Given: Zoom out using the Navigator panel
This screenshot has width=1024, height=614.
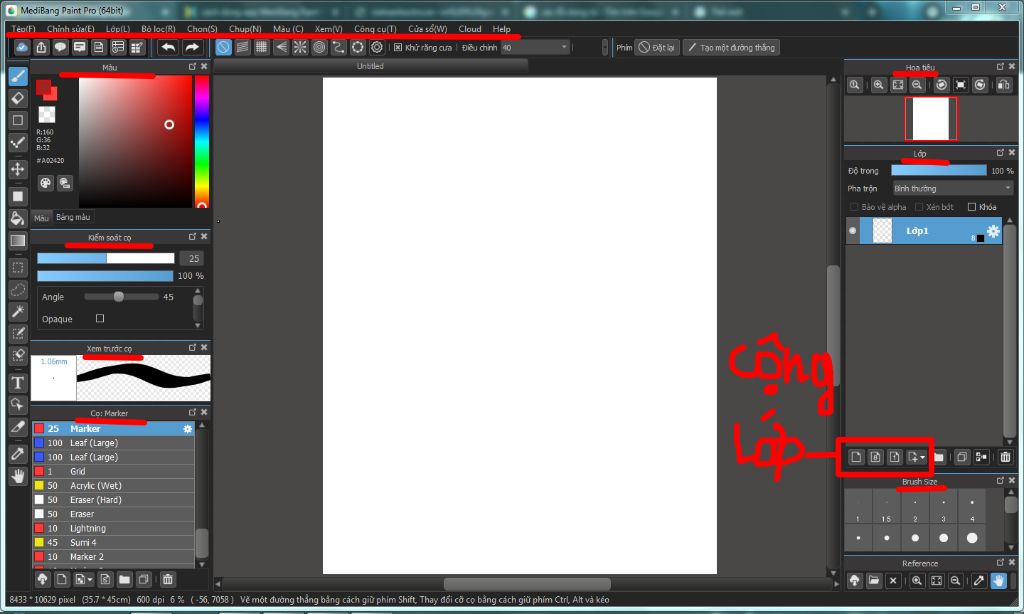Looking at the screenshot, I should (x=917, y=85).
